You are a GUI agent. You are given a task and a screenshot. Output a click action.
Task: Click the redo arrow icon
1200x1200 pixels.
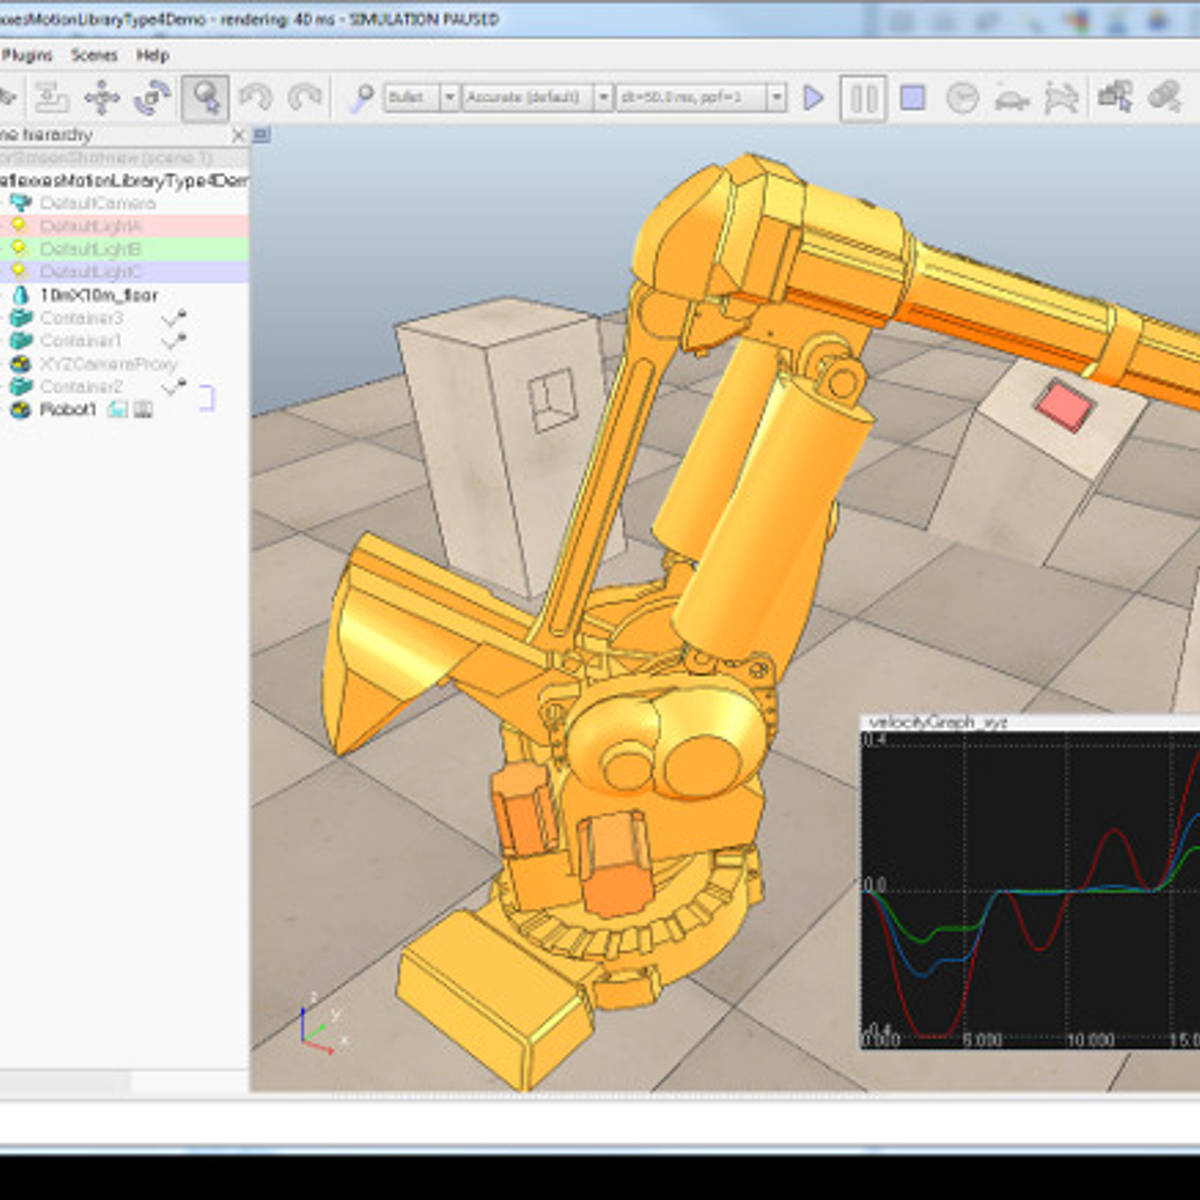(304, 98)
